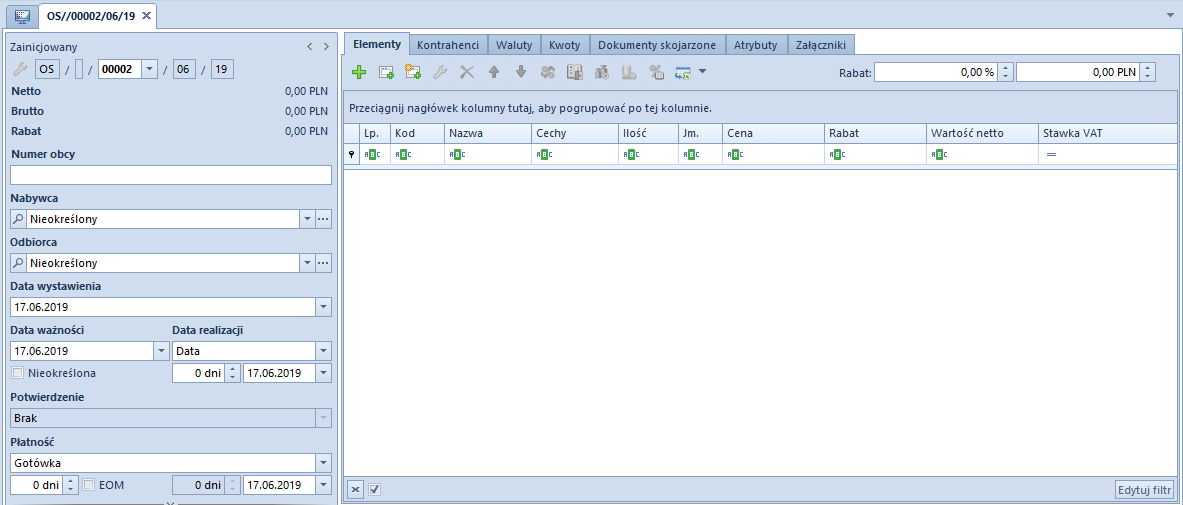Open the Data realizacji date picker dropdown

(x=323, y=373)
